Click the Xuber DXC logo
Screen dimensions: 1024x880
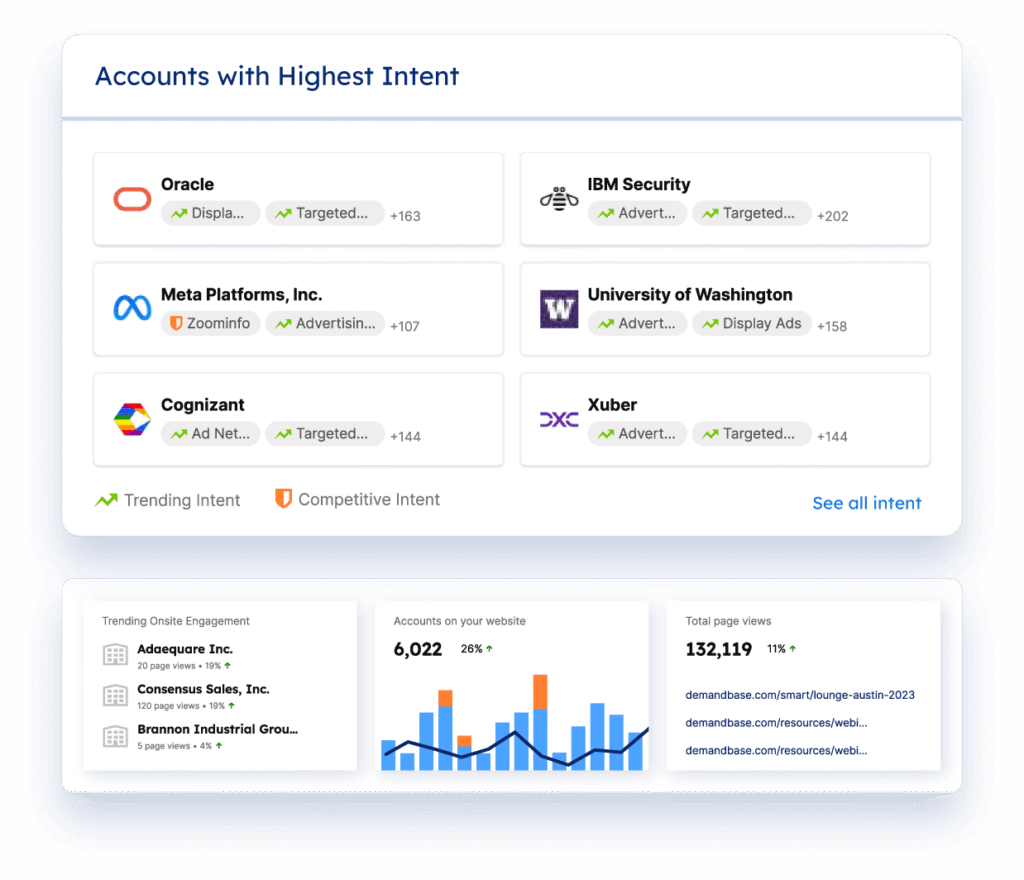tap(558, 419)
